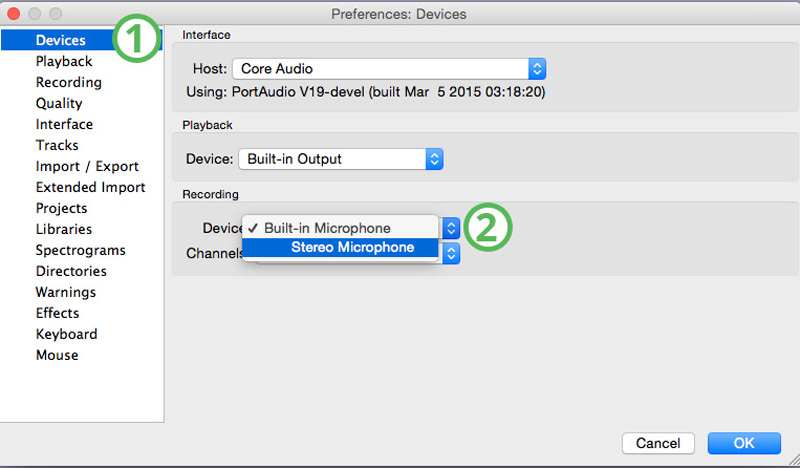Screen dimensions: 800x468
Task: Close the Preferences window with red button
Action: [14, 14]
